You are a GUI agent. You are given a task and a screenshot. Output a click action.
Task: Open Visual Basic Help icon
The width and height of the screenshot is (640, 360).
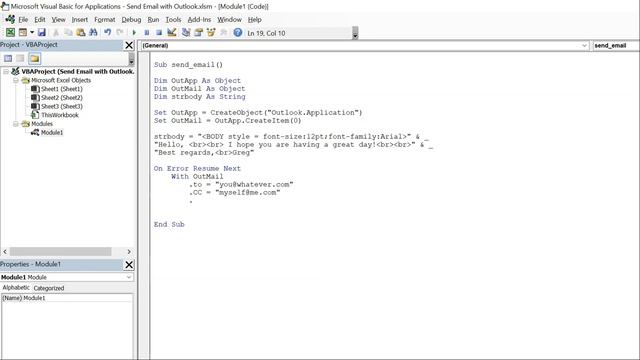click(x=238, y=32)
